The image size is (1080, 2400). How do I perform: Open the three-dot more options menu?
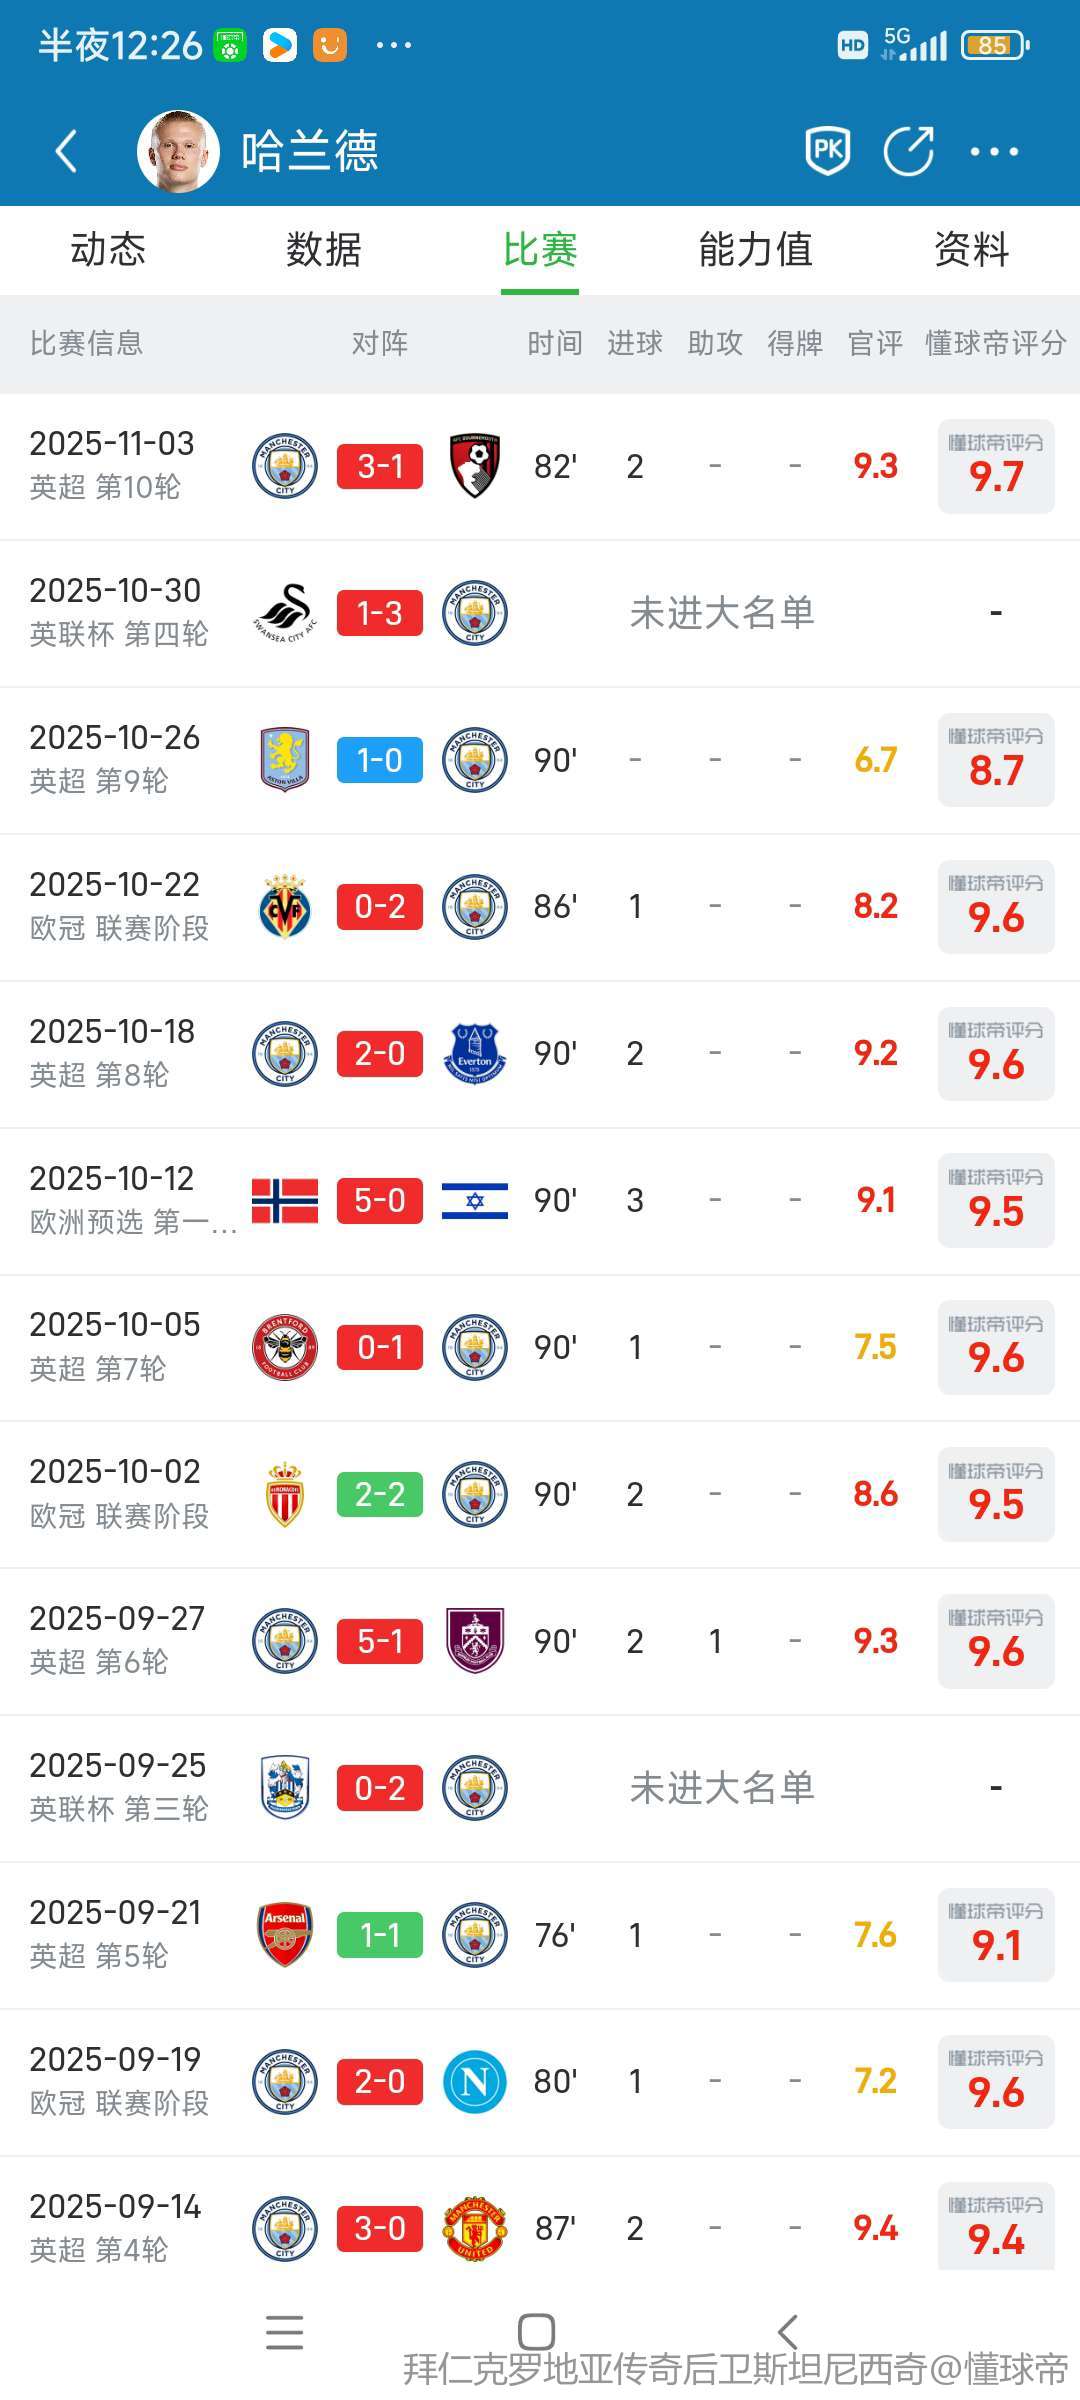click(994, 152)
